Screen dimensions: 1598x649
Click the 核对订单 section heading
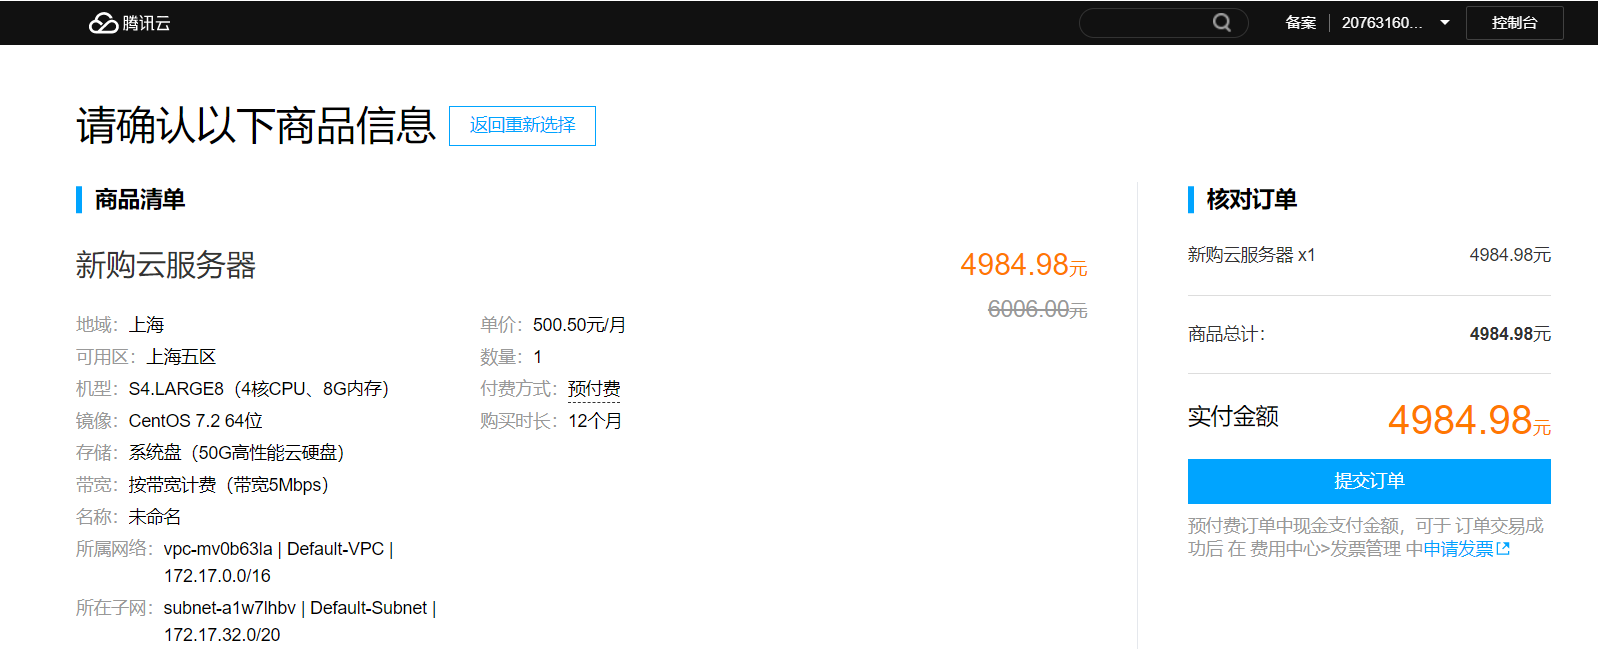click(1252, 200)
